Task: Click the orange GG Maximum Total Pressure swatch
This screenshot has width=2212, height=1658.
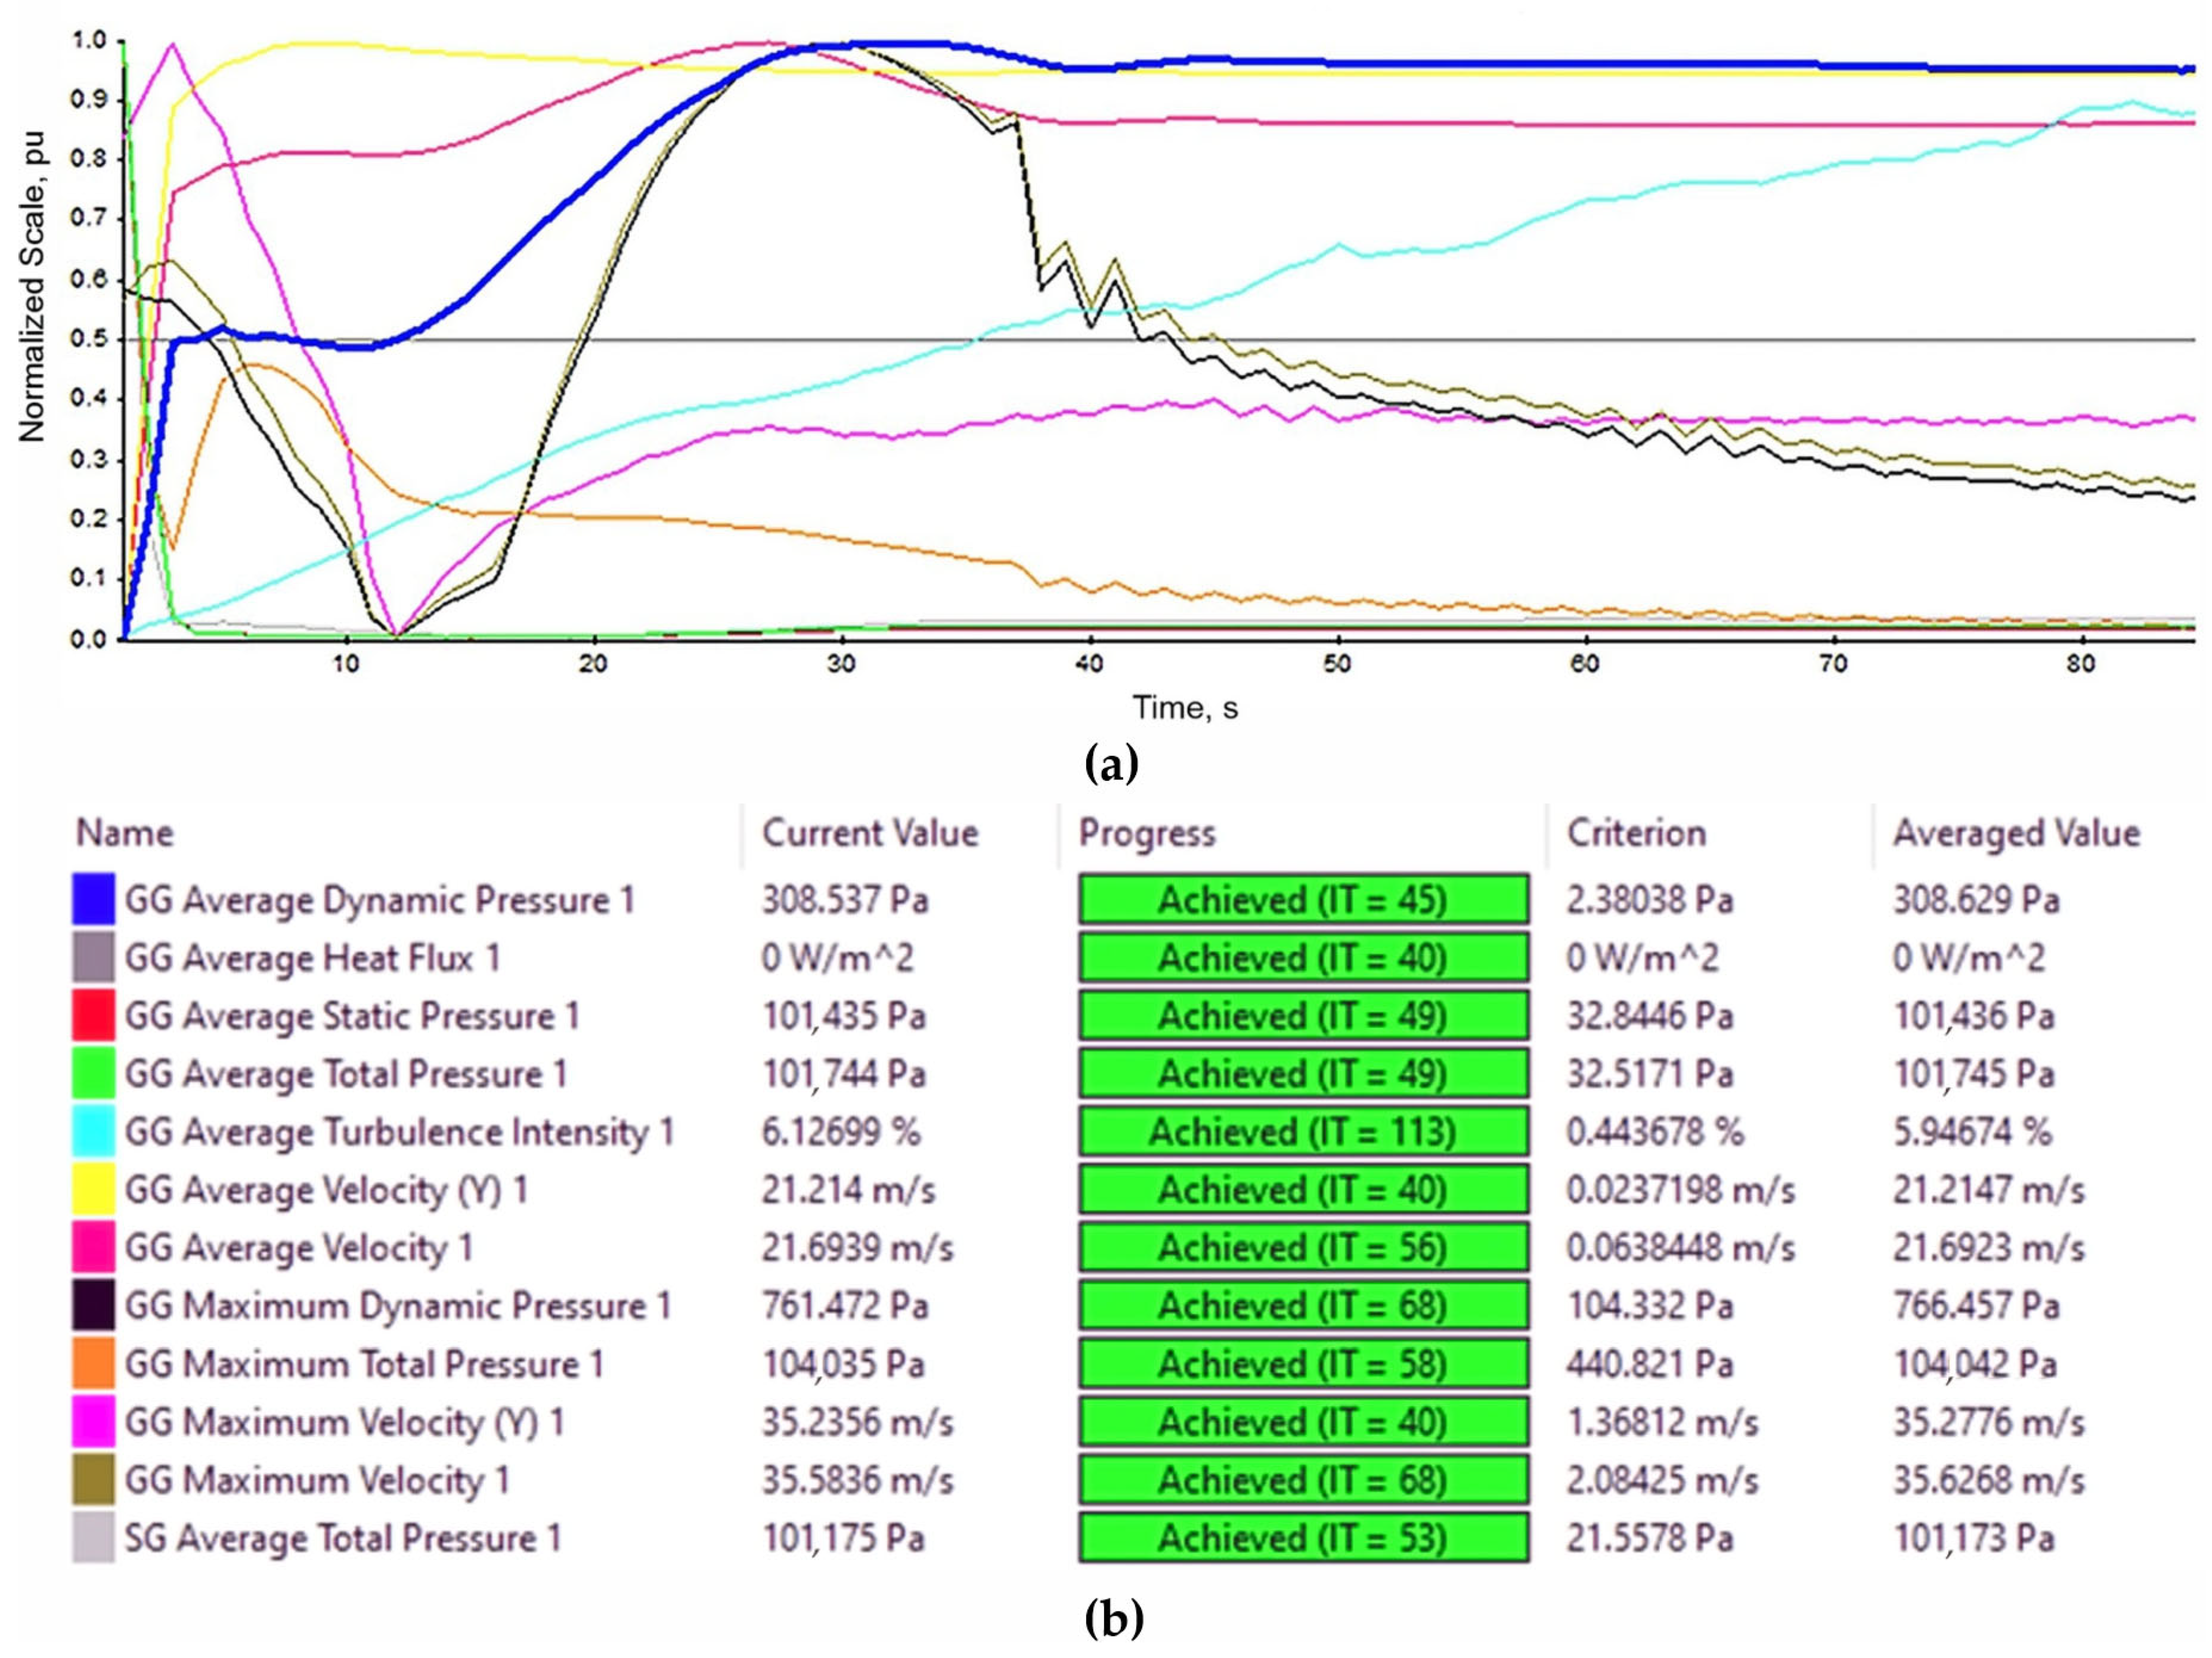Action: click(93, 1363)
